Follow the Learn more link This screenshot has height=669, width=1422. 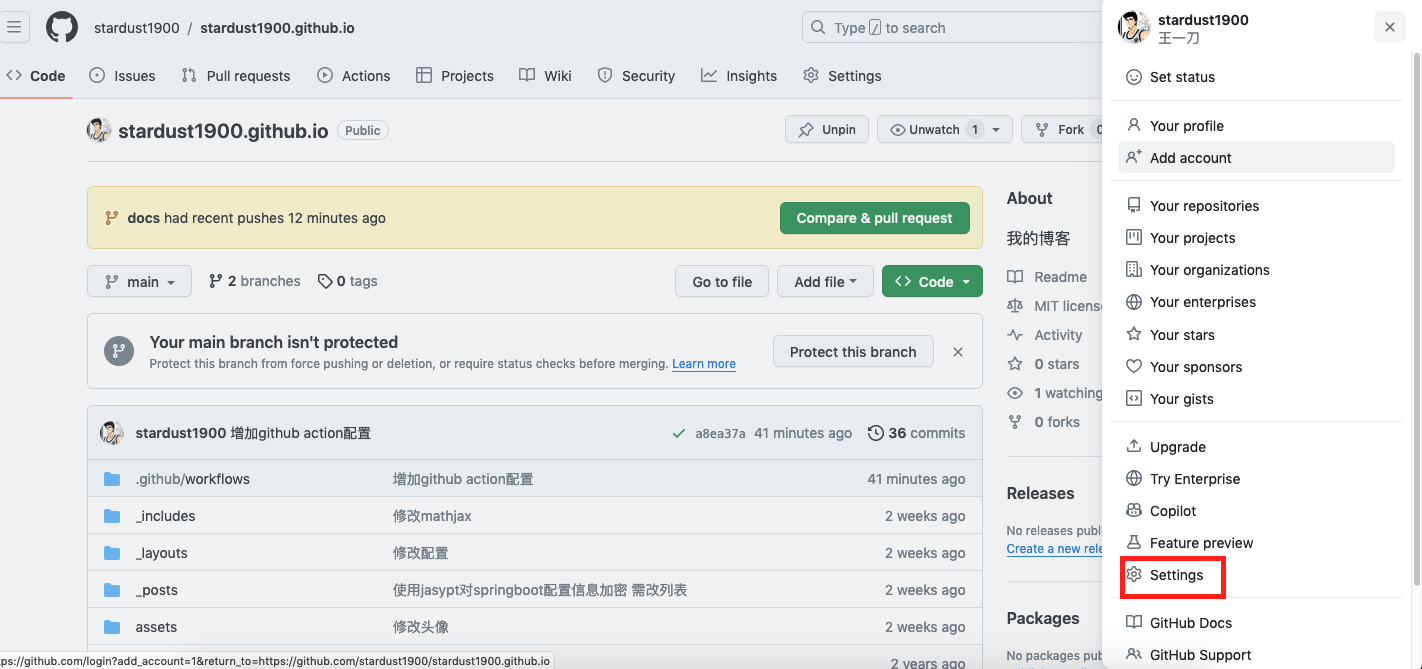(x=703, y=364)
